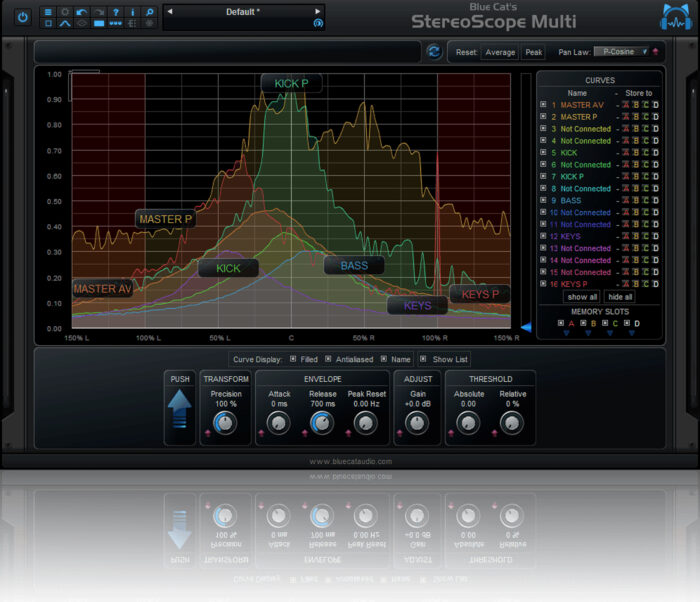Toggle the Name display checkbox
The image size is (700, 602).
pos(384,359)
